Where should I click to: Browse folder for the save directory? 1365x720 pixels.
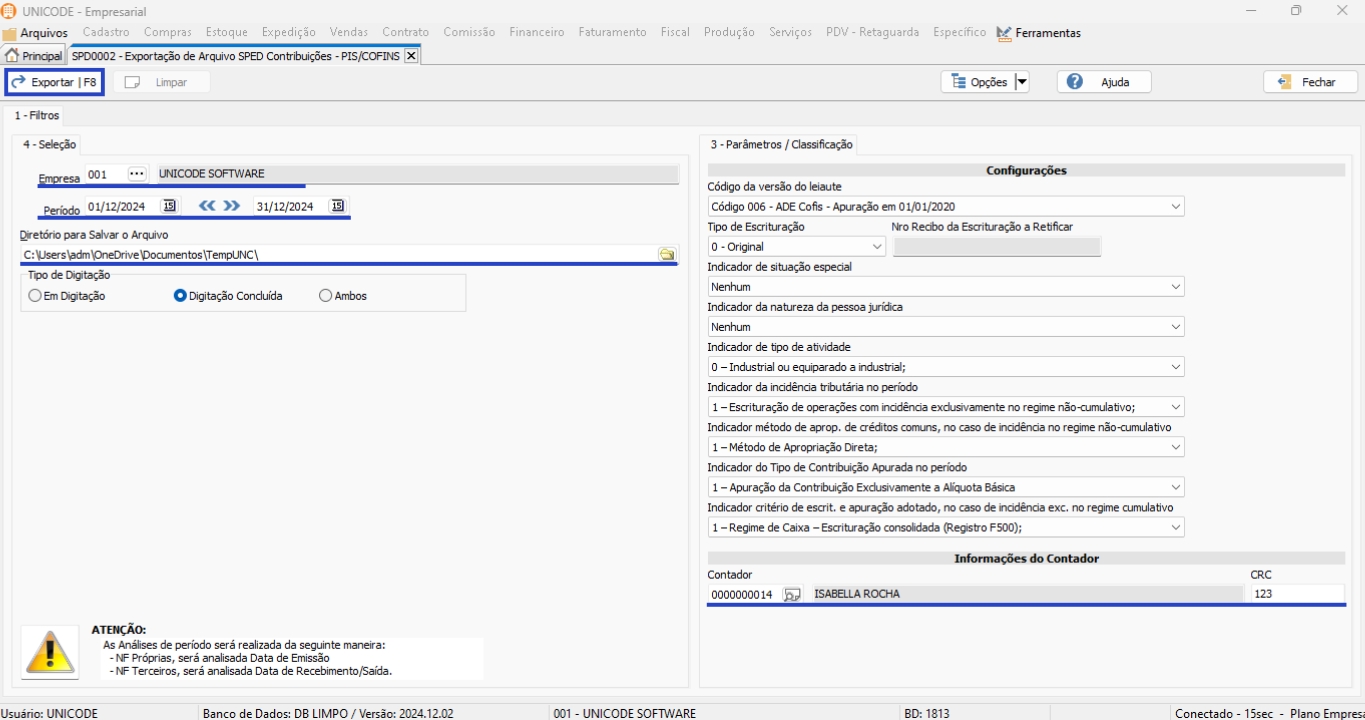667,255
